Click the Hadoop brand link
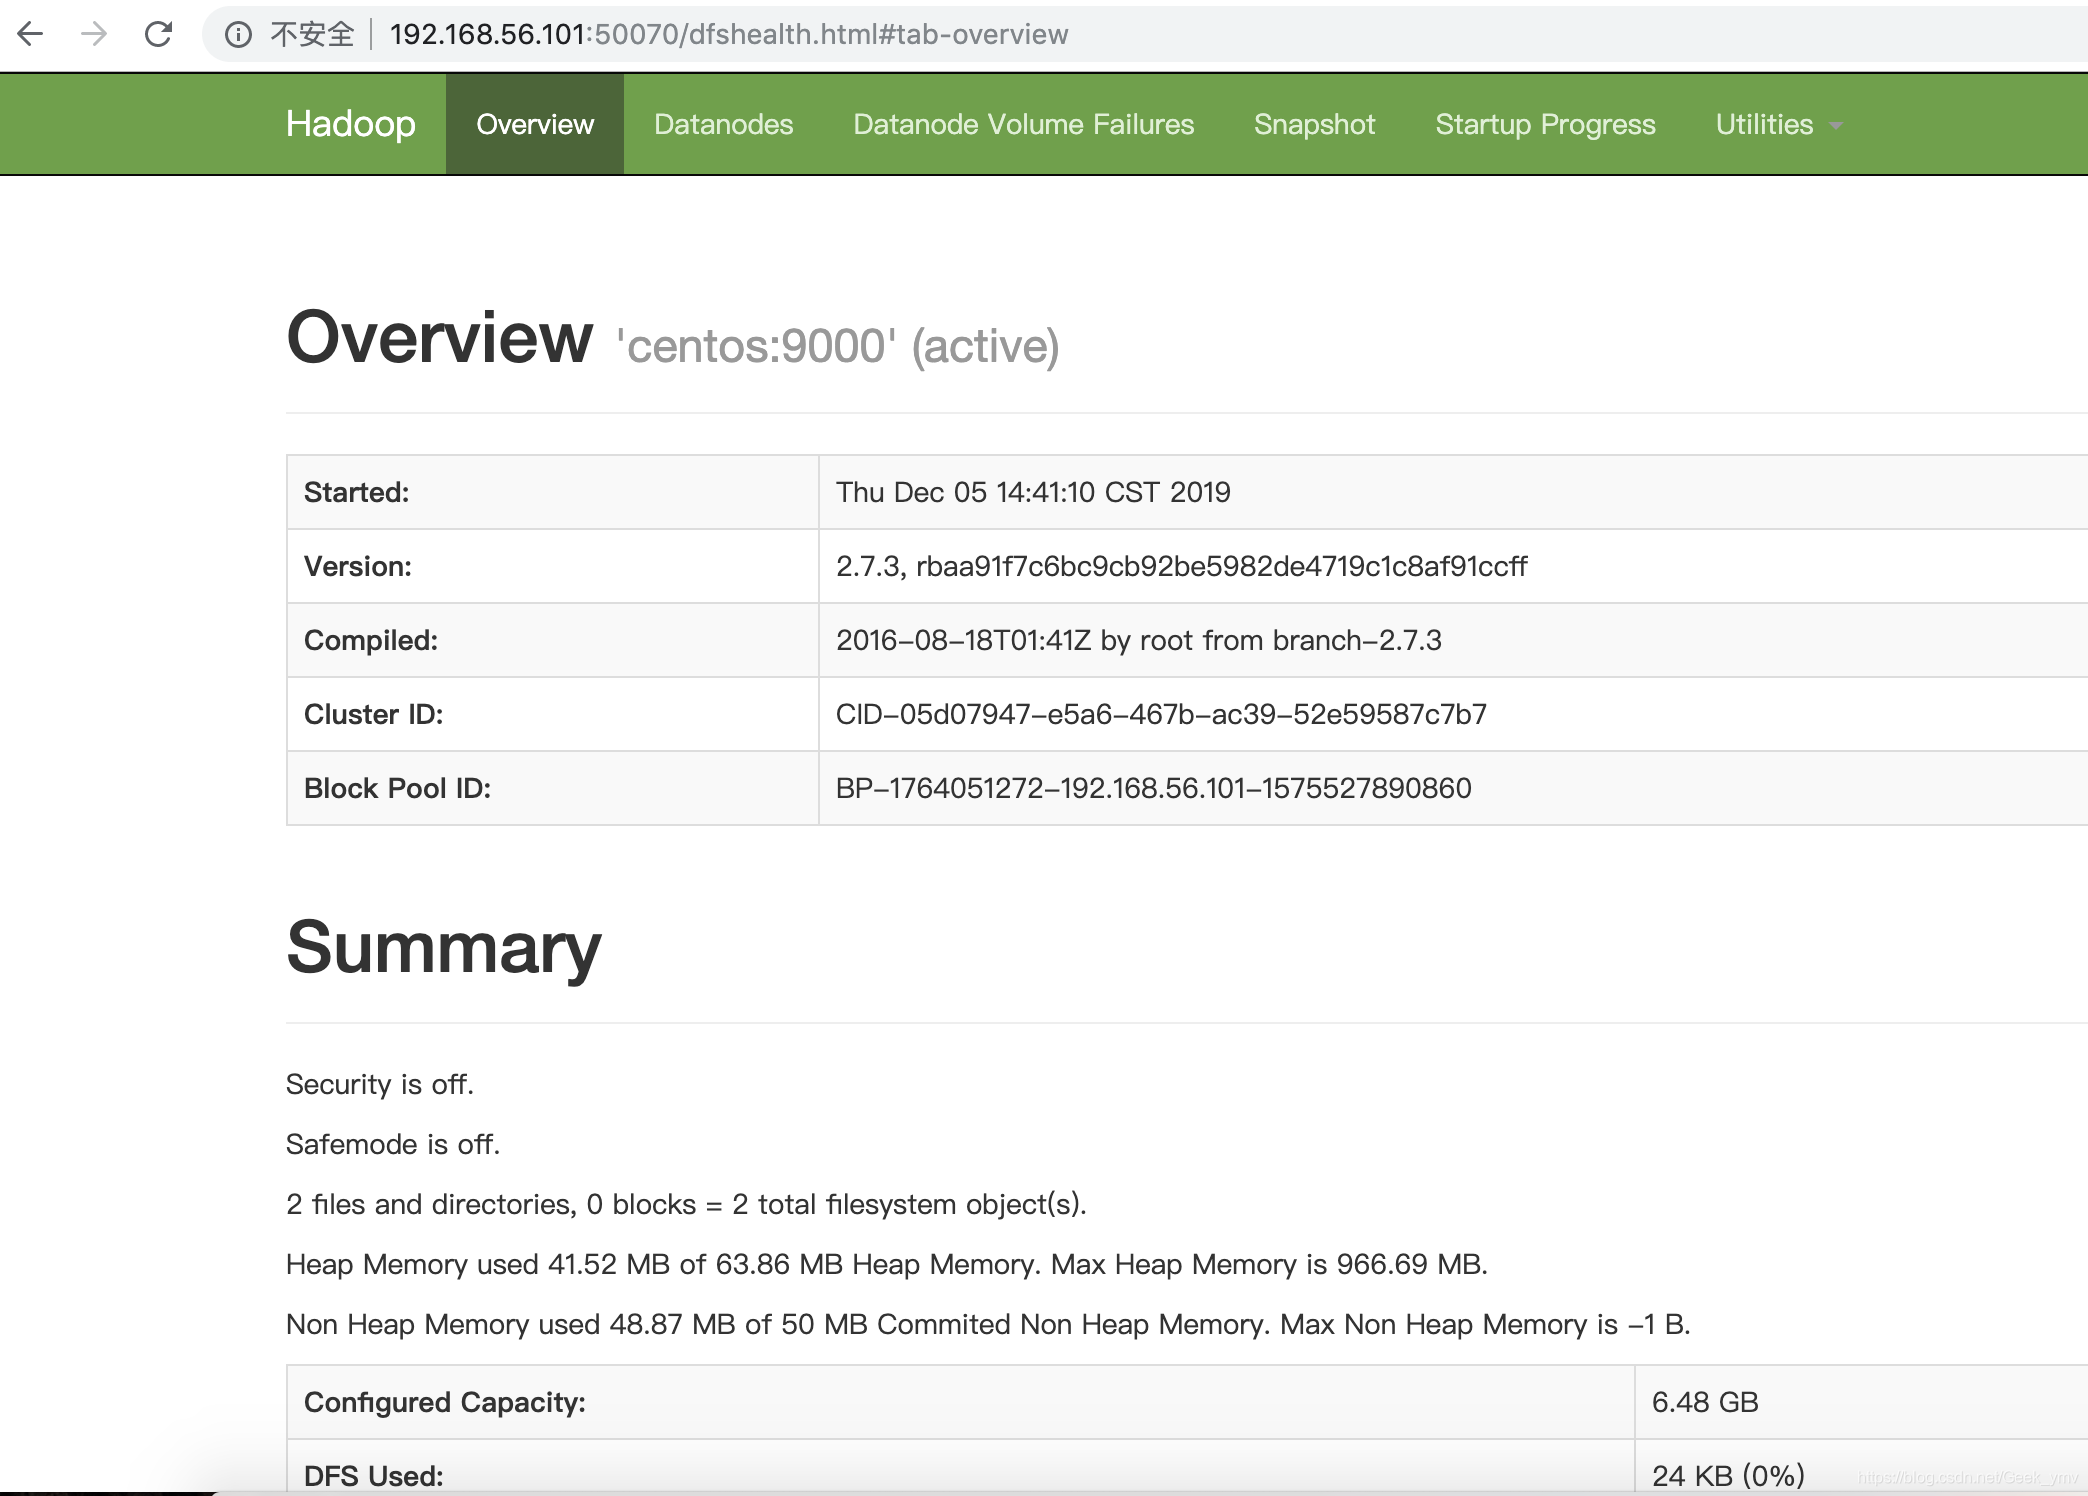Viewport: 2088px width, 1496px height. 350,124
